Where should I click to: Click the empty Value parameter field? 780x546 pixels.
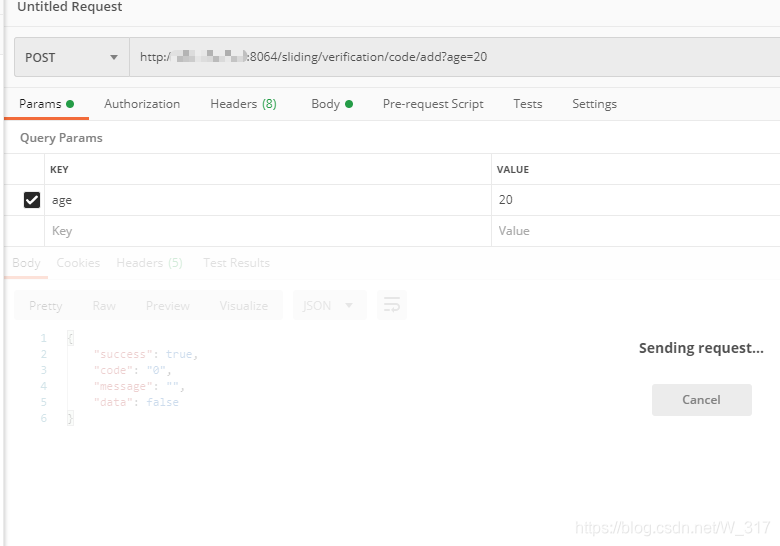tap(636, 231)
